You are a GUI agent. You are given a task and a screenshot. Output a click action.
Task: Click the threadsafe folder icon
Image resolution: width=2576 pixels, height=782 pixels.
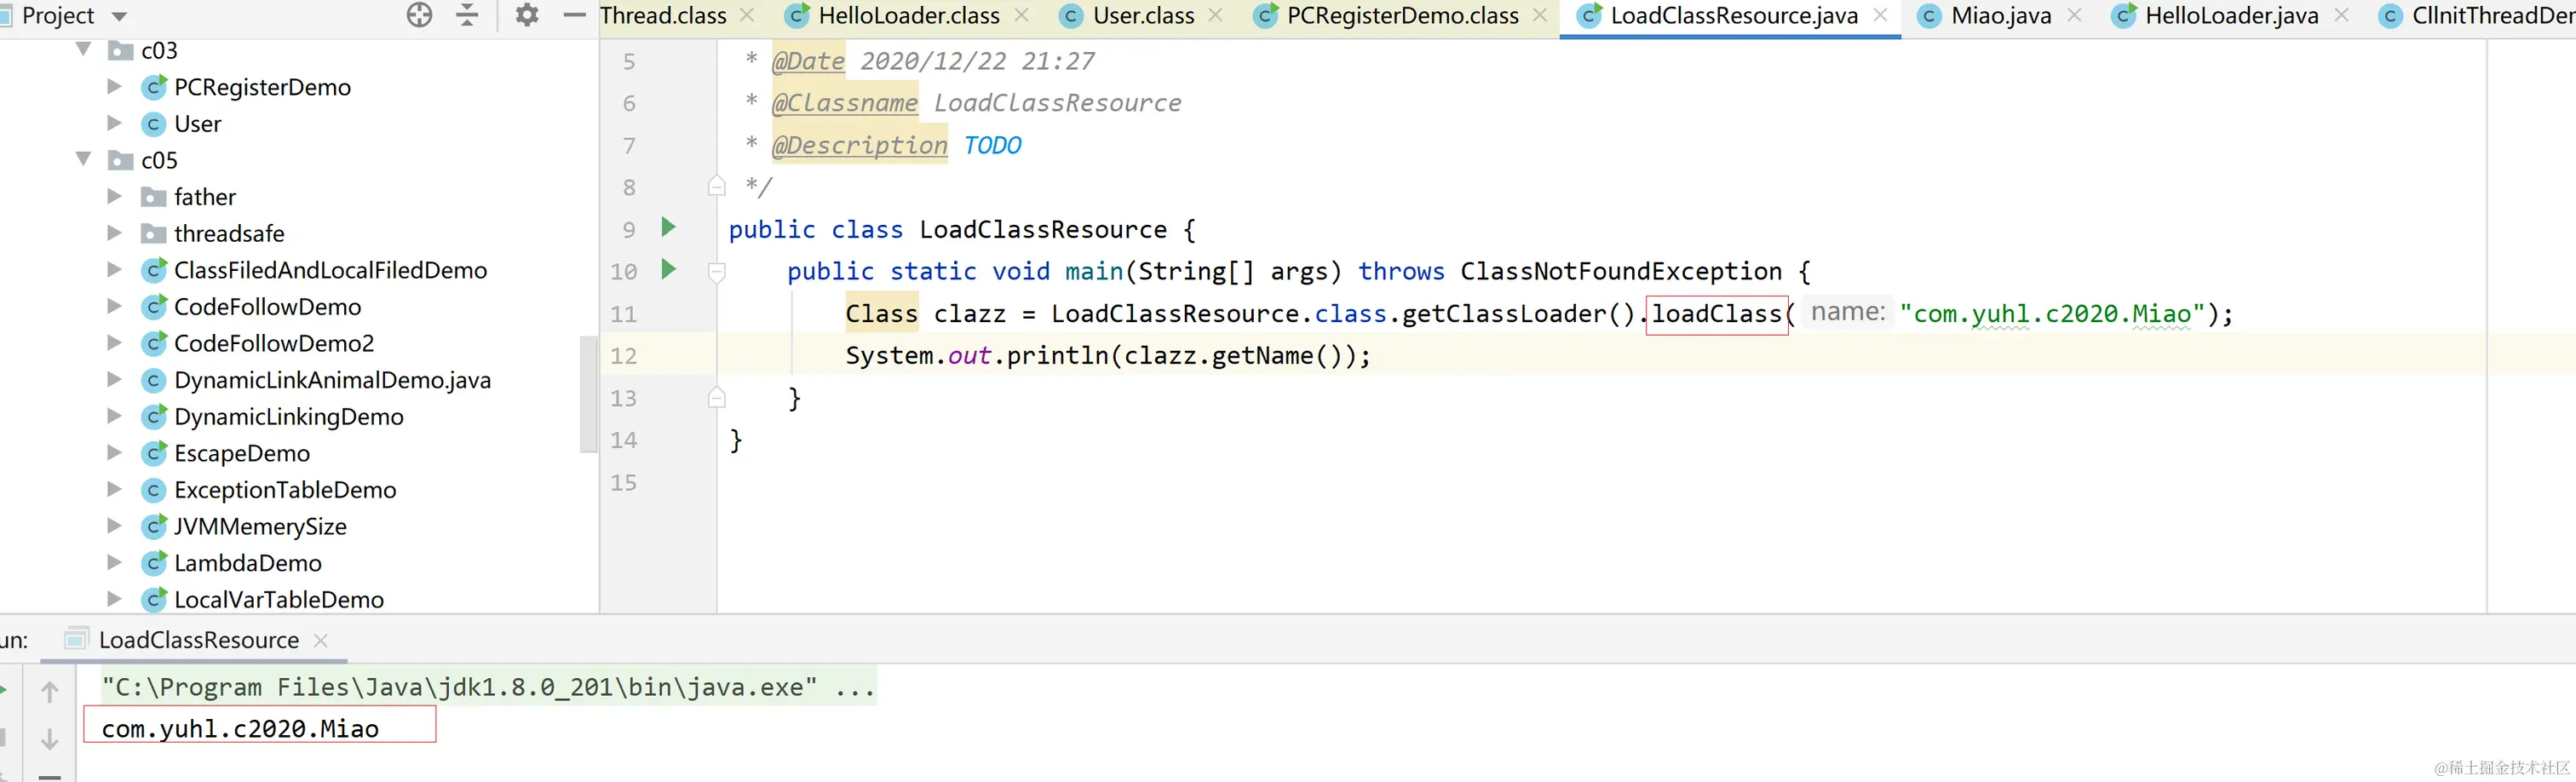[x=153, y=233]
